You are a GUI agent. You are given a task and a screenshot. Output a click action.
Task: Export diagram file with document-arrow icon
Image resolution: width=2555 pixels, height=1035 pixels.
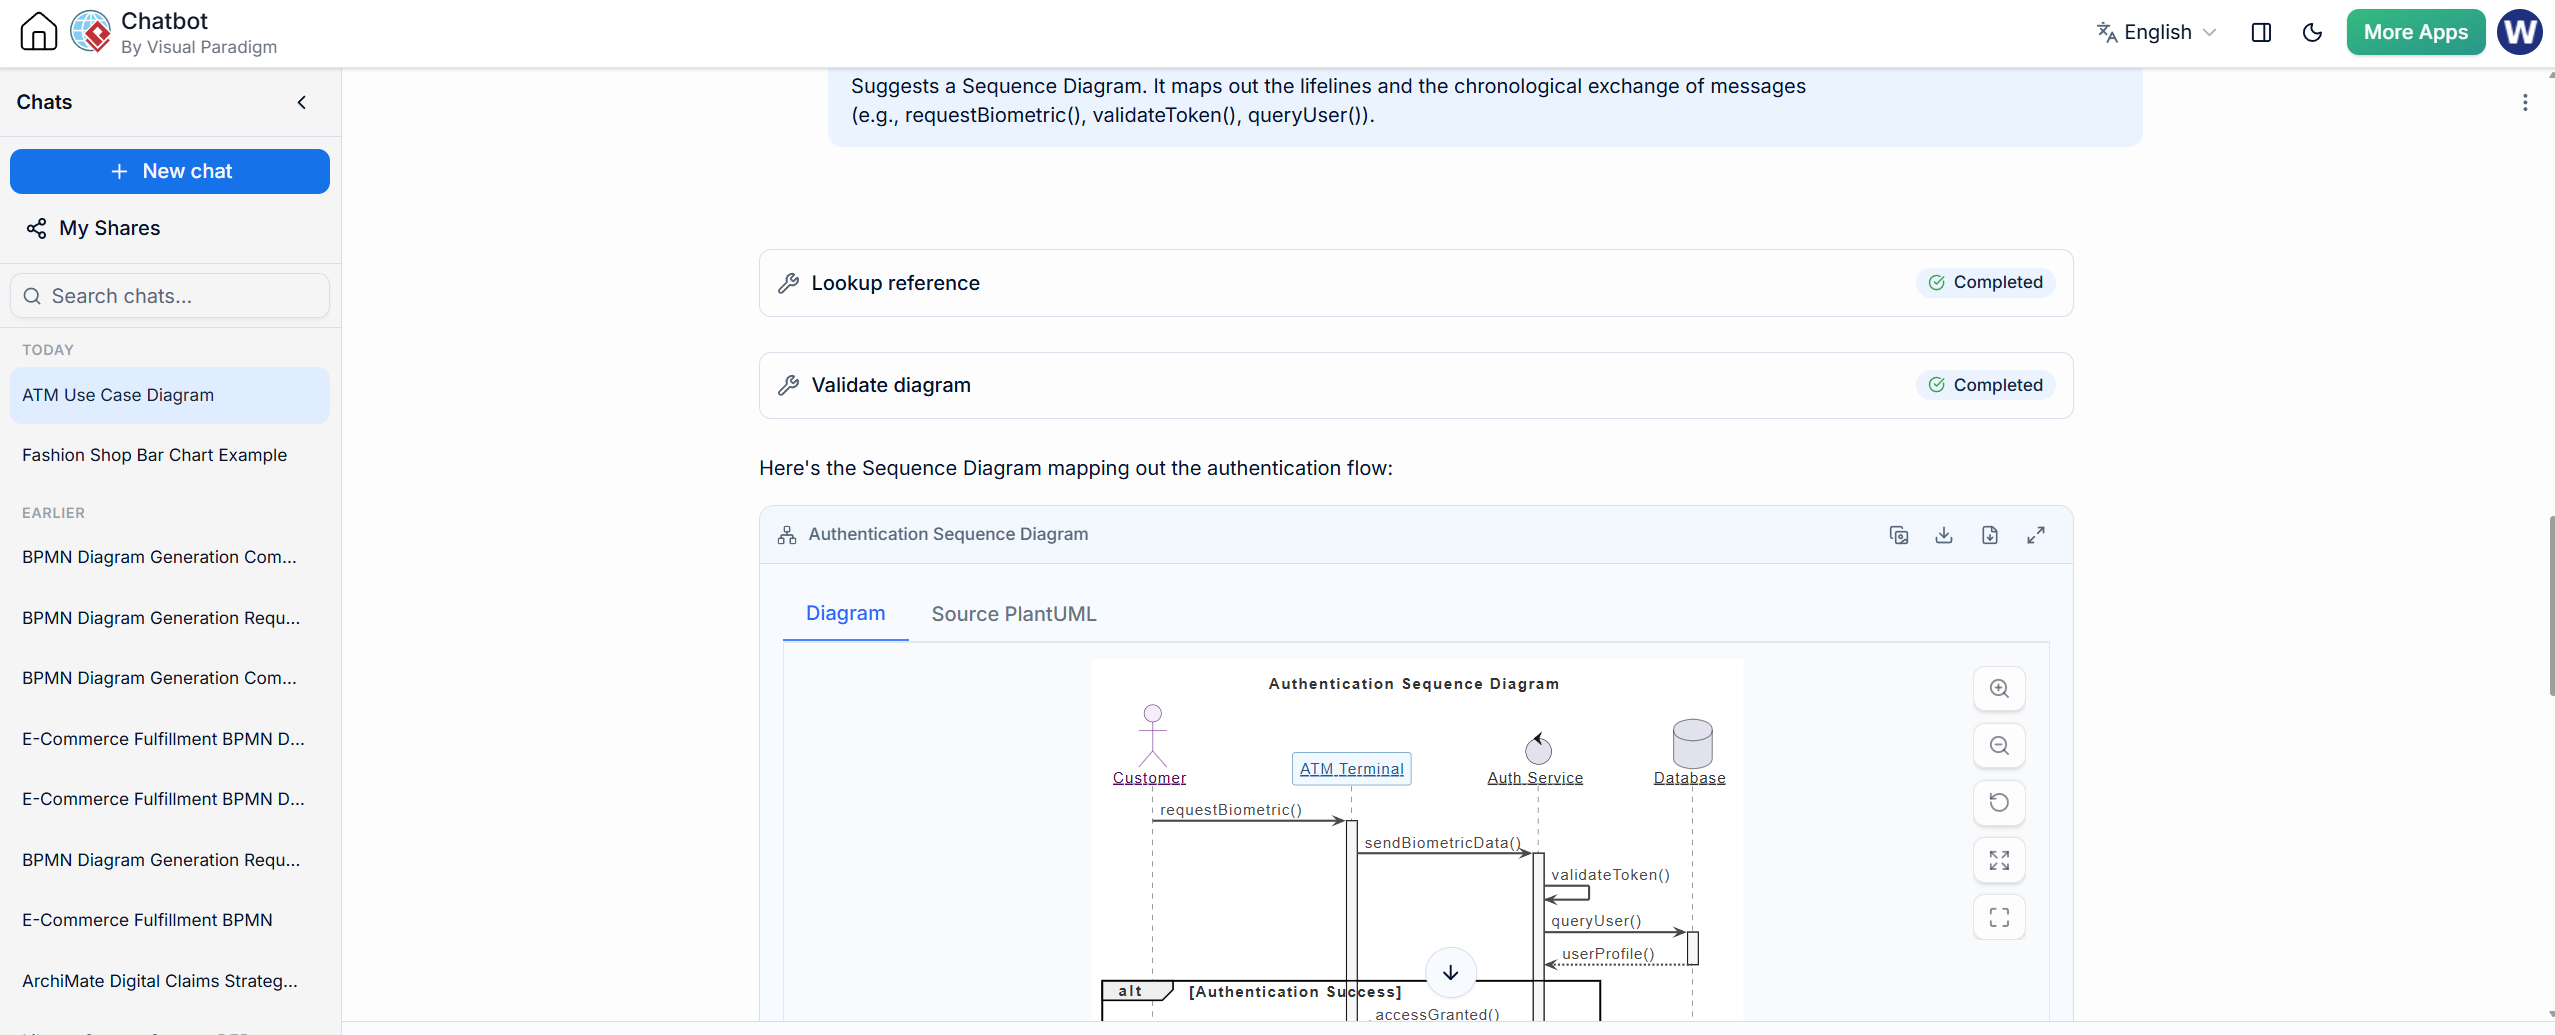click(x=1989, y=535)
